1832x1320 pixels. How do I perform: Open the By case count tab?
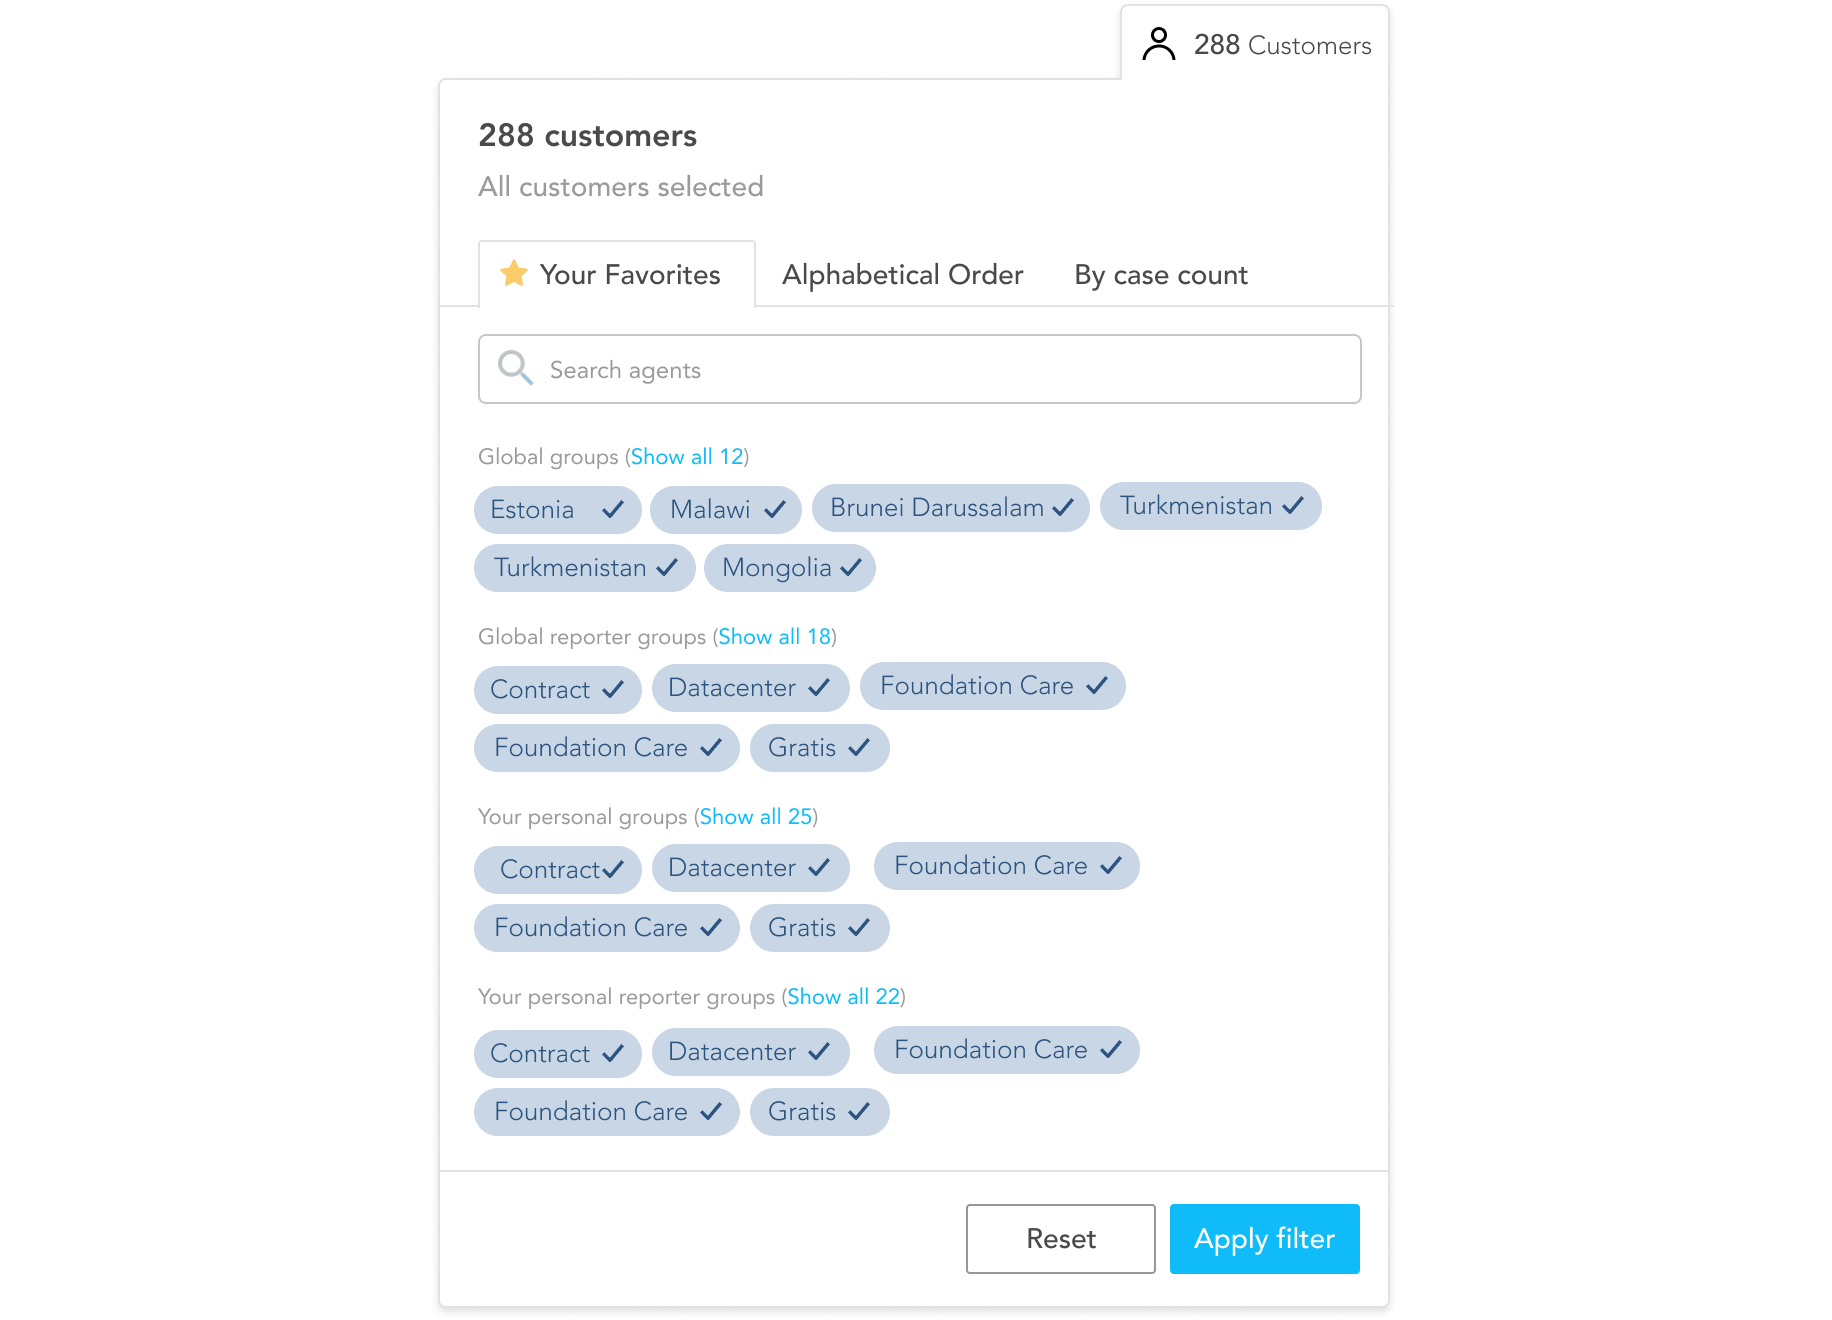pyautogui.click(x=1161, y=275)
